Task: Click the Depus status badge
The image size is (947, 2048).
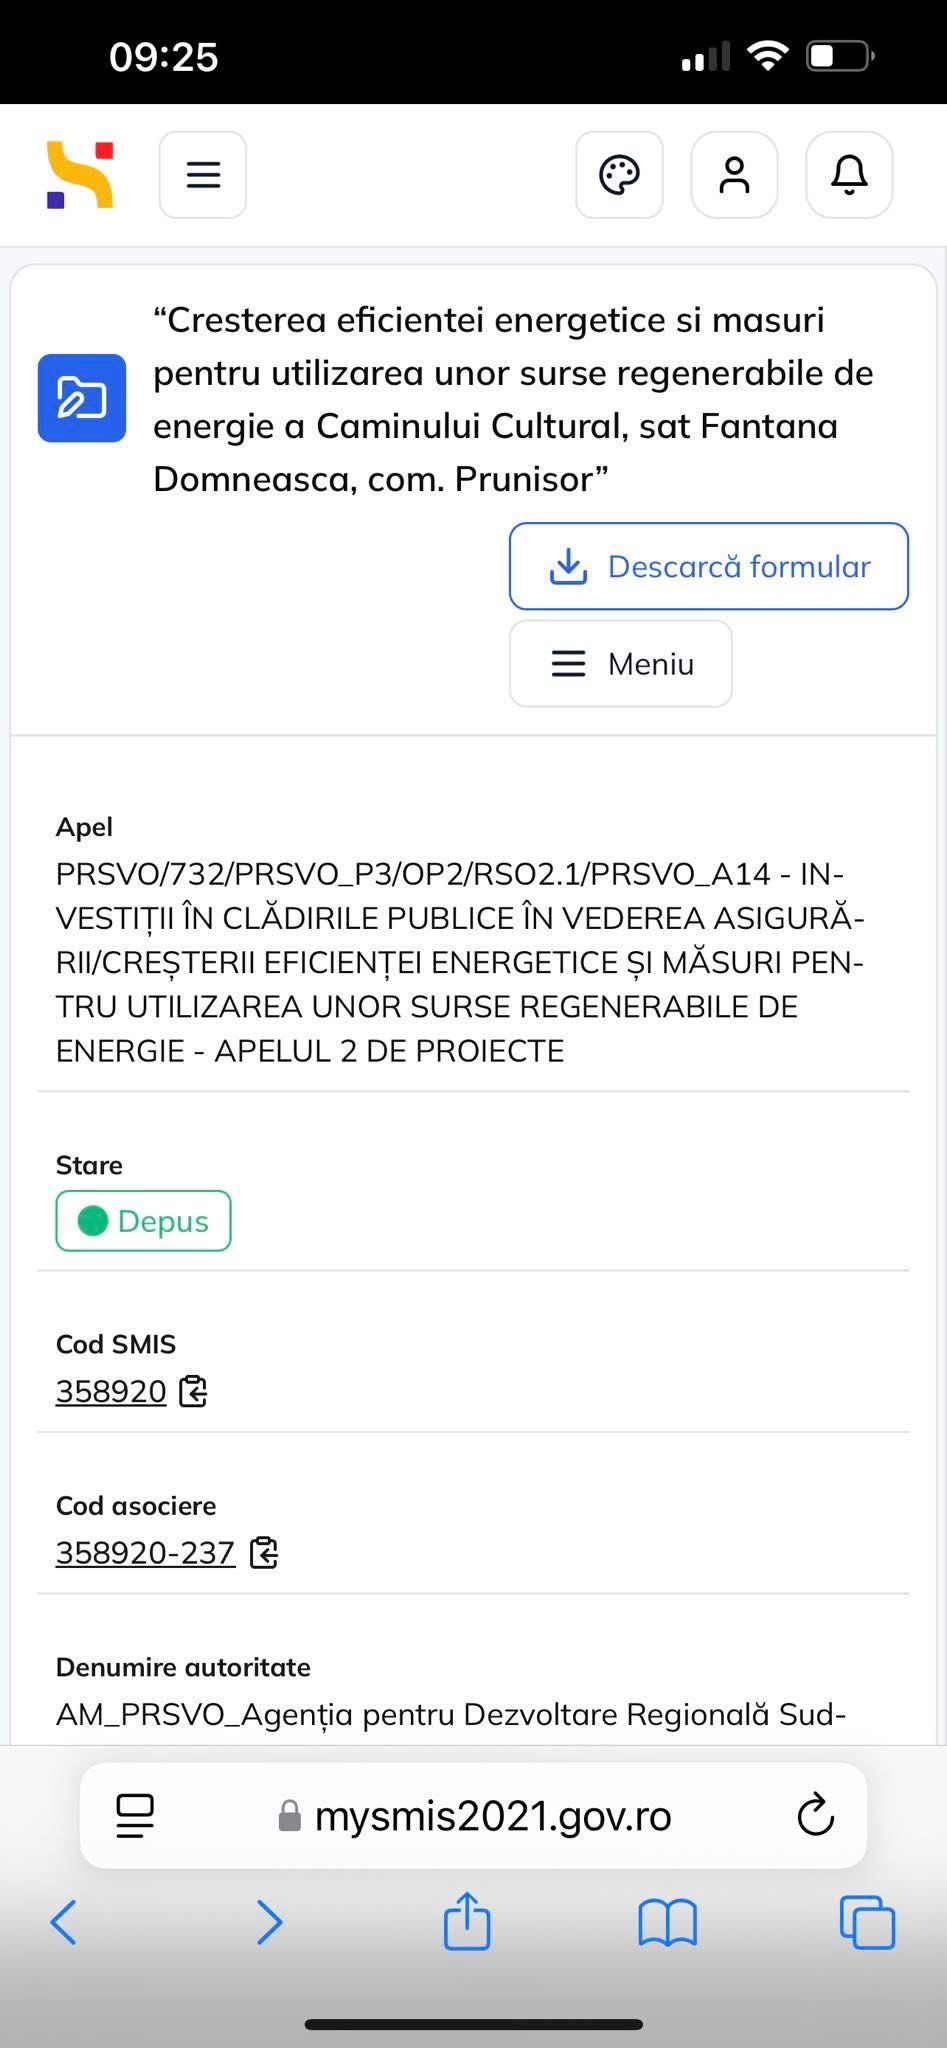Action: click(143, 1221)
